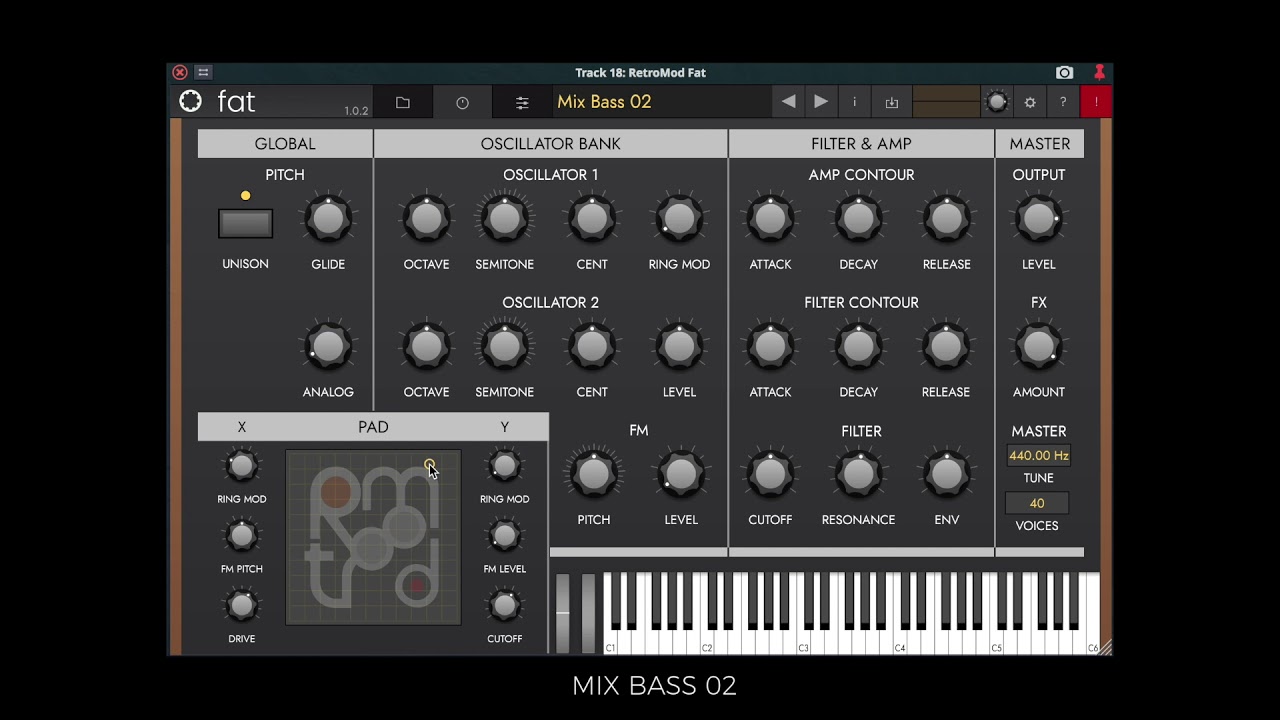Click the RetroMod fat logo icon
Viewport: 1280px width, 720px height.
pyautogui.click(x=190, y=101)
